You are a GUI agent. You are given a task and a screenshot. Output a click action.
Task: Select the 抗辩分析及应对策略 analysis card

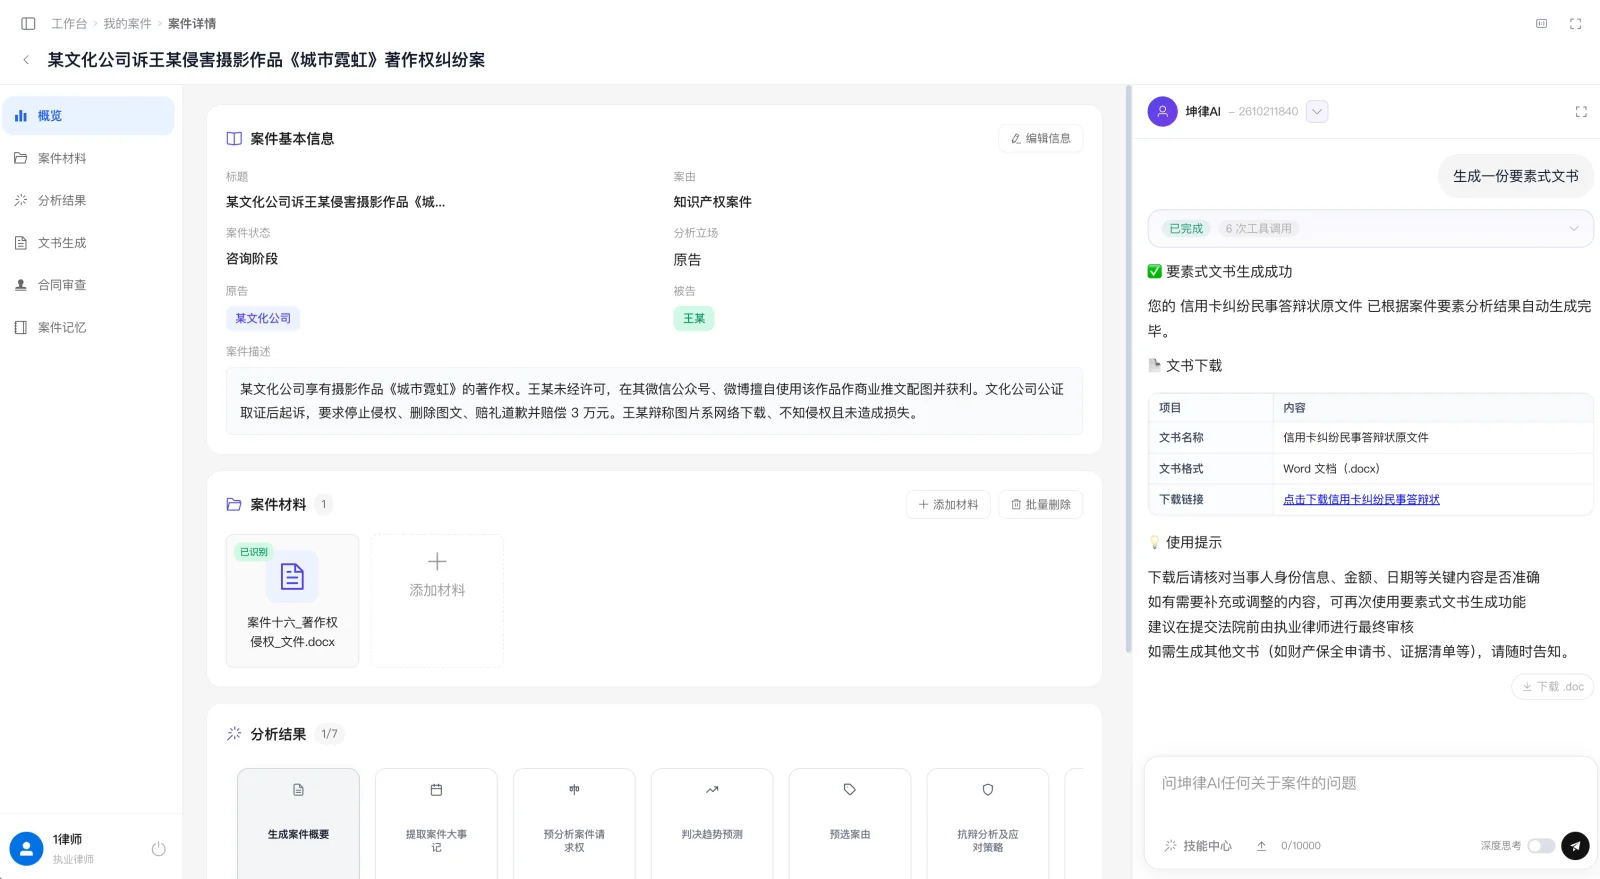click(988, 824)
